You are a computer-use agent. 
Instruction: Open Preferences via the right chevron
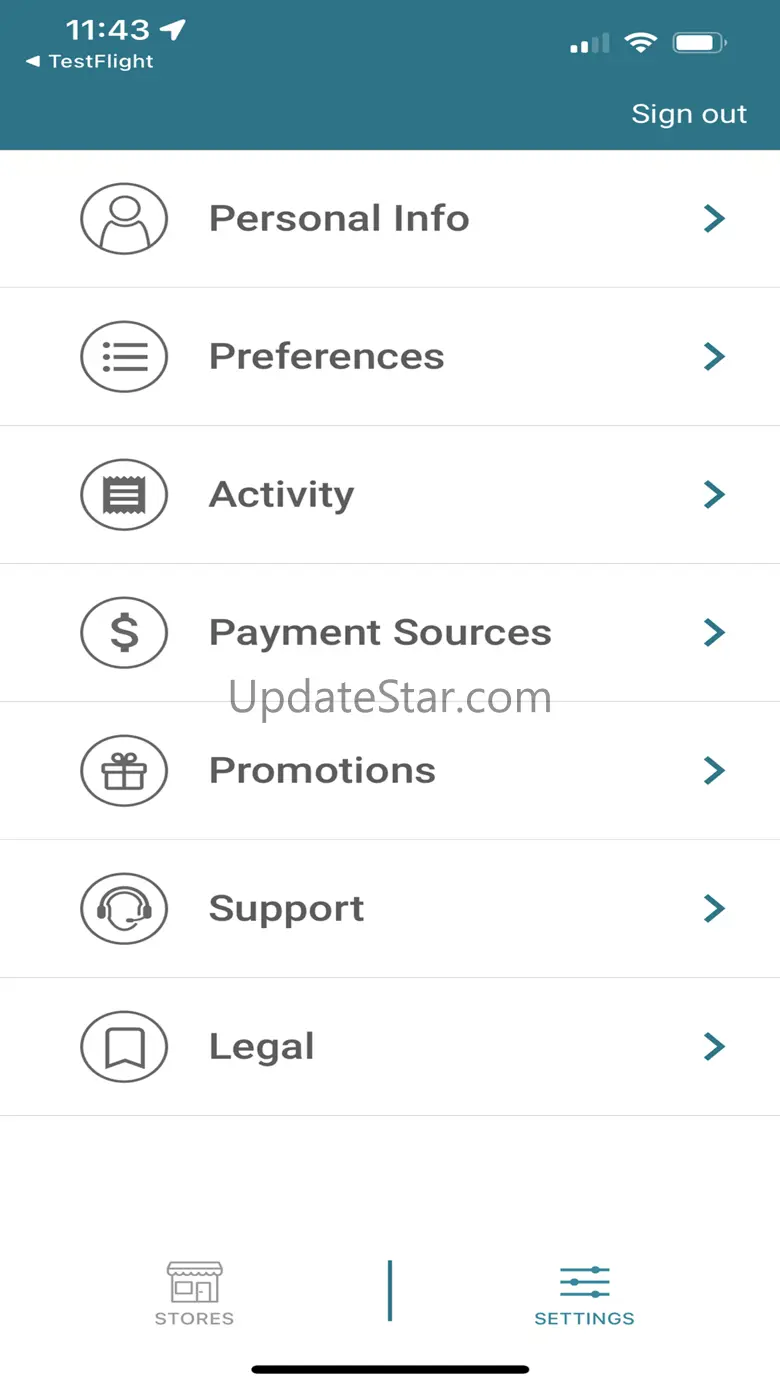pyautogui.click(x=713, y=356)
